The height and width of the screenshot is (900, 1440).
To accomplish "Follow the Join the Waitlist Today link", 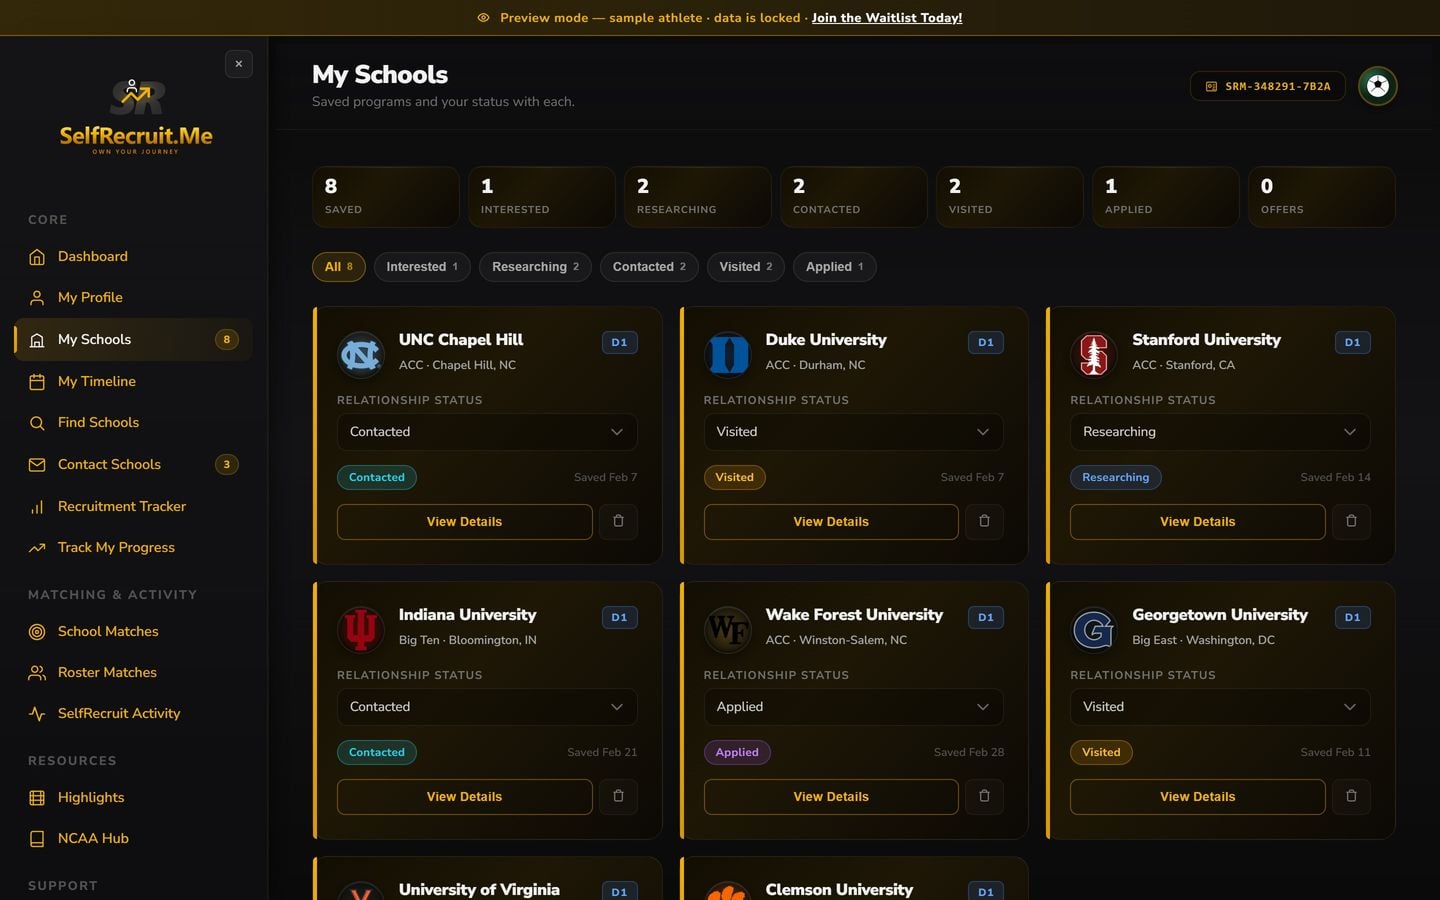I will 887,18.
